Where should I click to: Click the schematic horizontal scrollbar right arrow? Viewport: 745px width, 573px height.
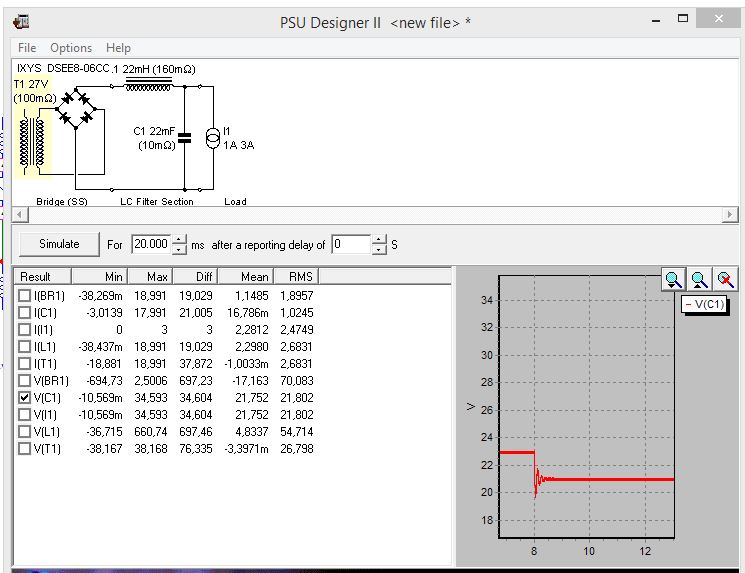pyautogui.click(x=730, y=215)
